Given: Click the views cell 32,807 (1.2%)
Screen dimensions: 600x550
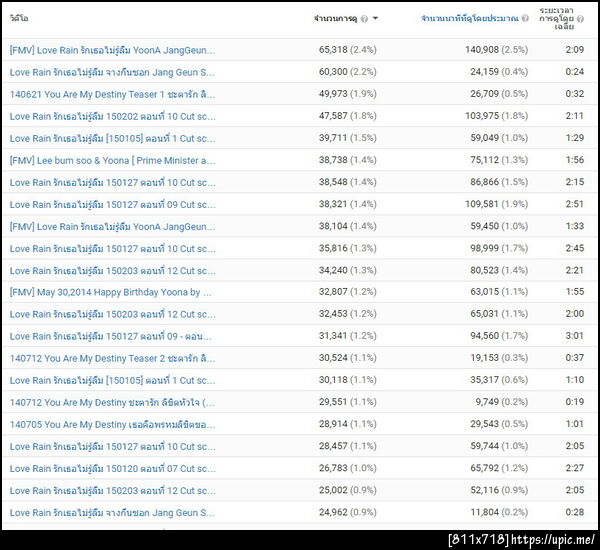Looking at the screenshot, I should (347, 292).
